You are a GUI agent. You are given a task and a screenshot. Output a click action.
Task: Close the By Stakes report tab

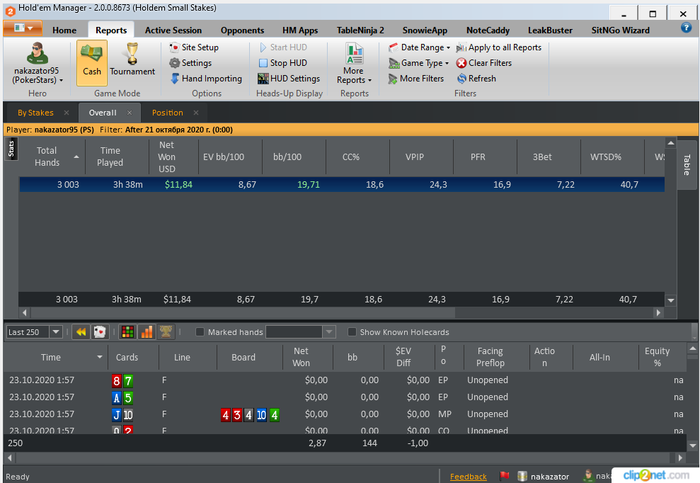click(67, 112)
